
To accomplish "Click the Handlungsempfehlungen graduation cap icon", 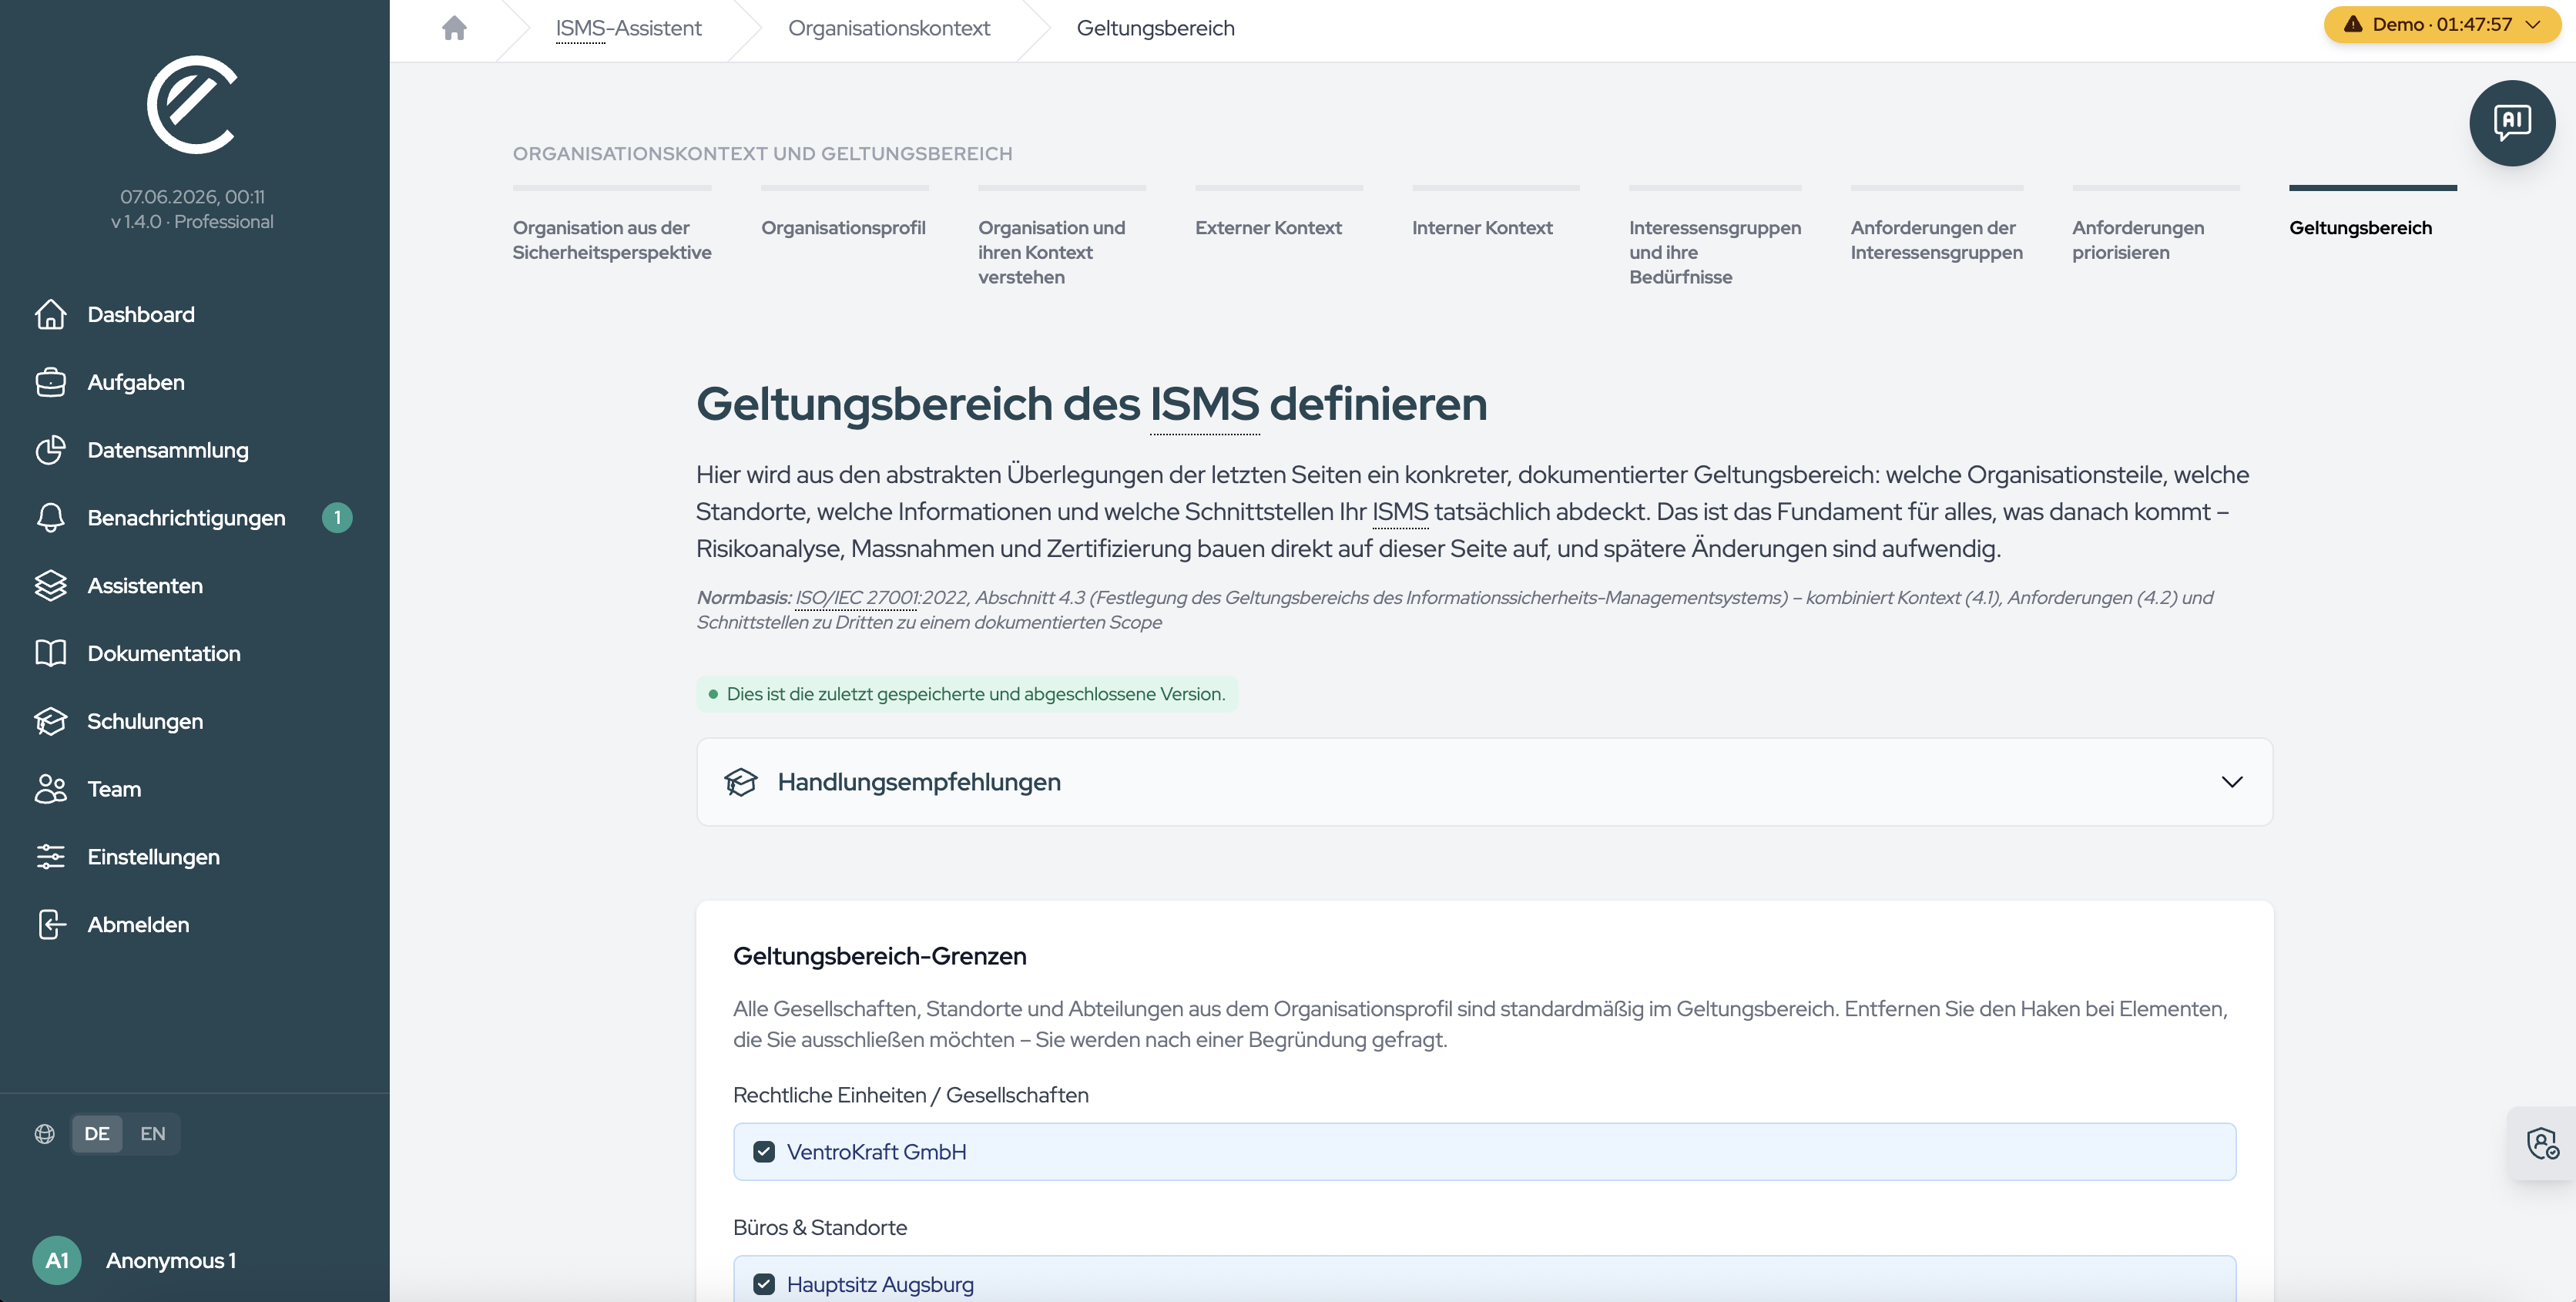I will [741, 782].
